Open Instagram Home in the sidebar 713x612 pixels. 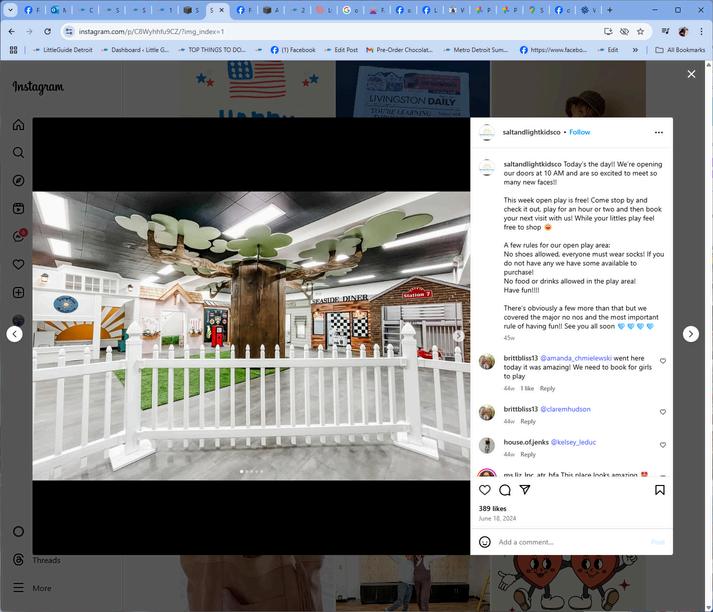(x=18, y=125)
